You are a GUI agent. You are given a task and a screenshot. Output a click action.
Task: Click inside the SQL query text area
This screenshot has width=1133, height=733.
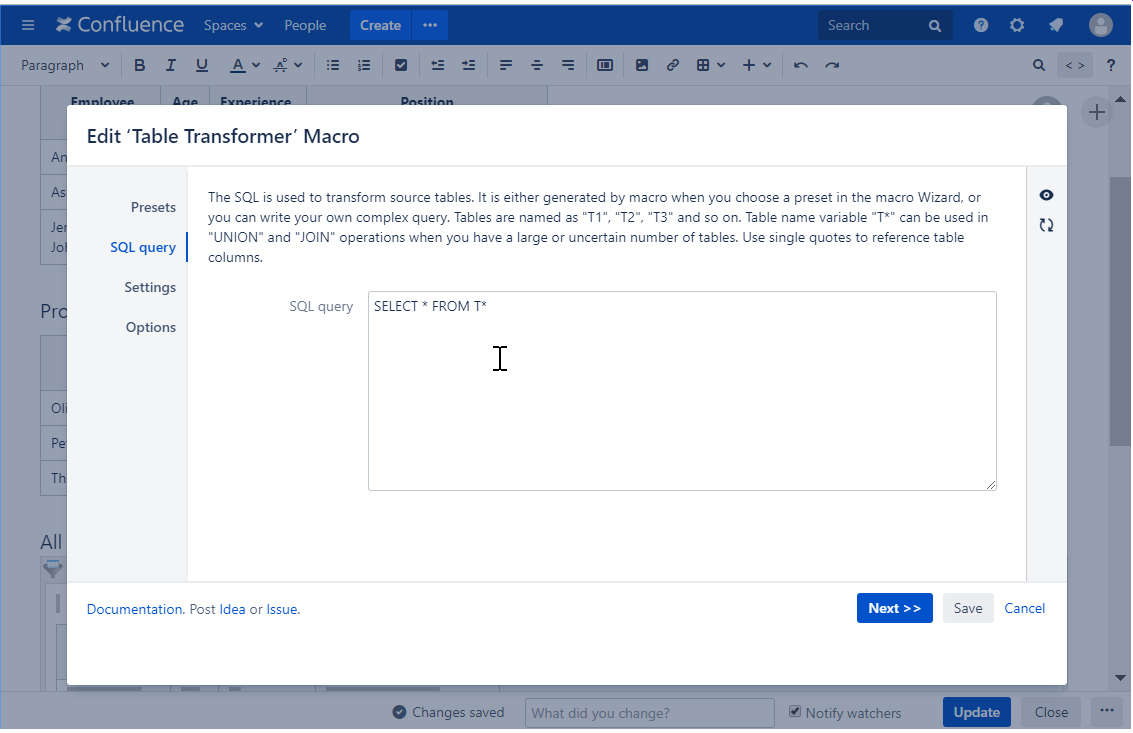(x=682, y=400)
